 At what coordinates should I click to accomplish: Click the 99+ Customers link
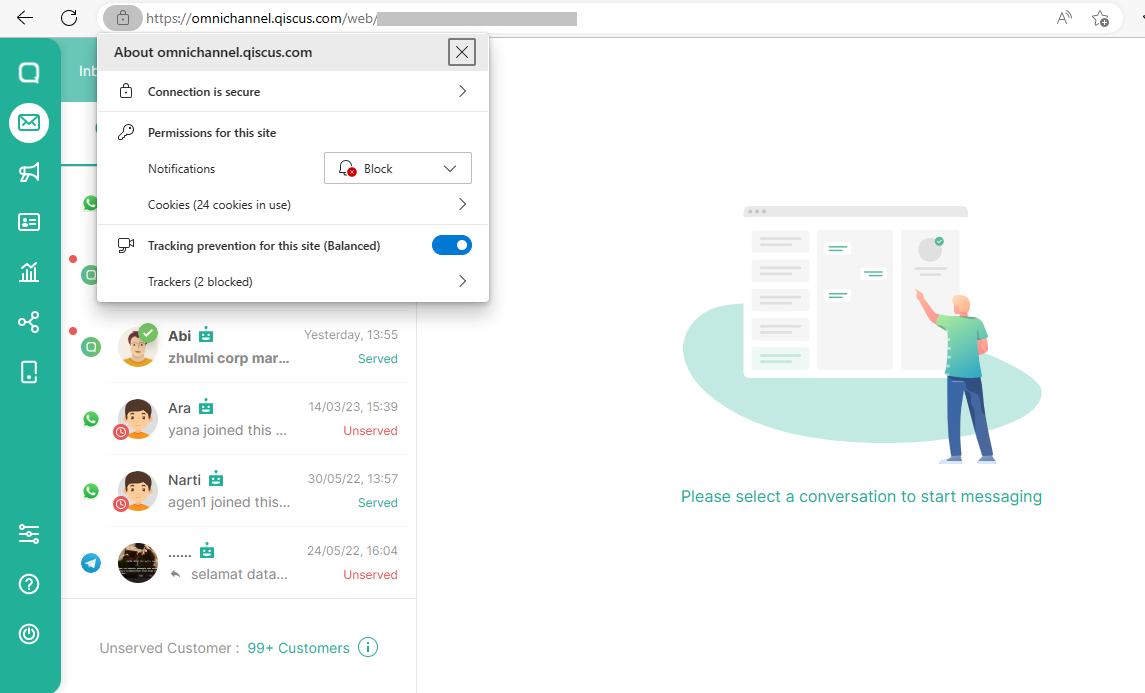point(298,648)
